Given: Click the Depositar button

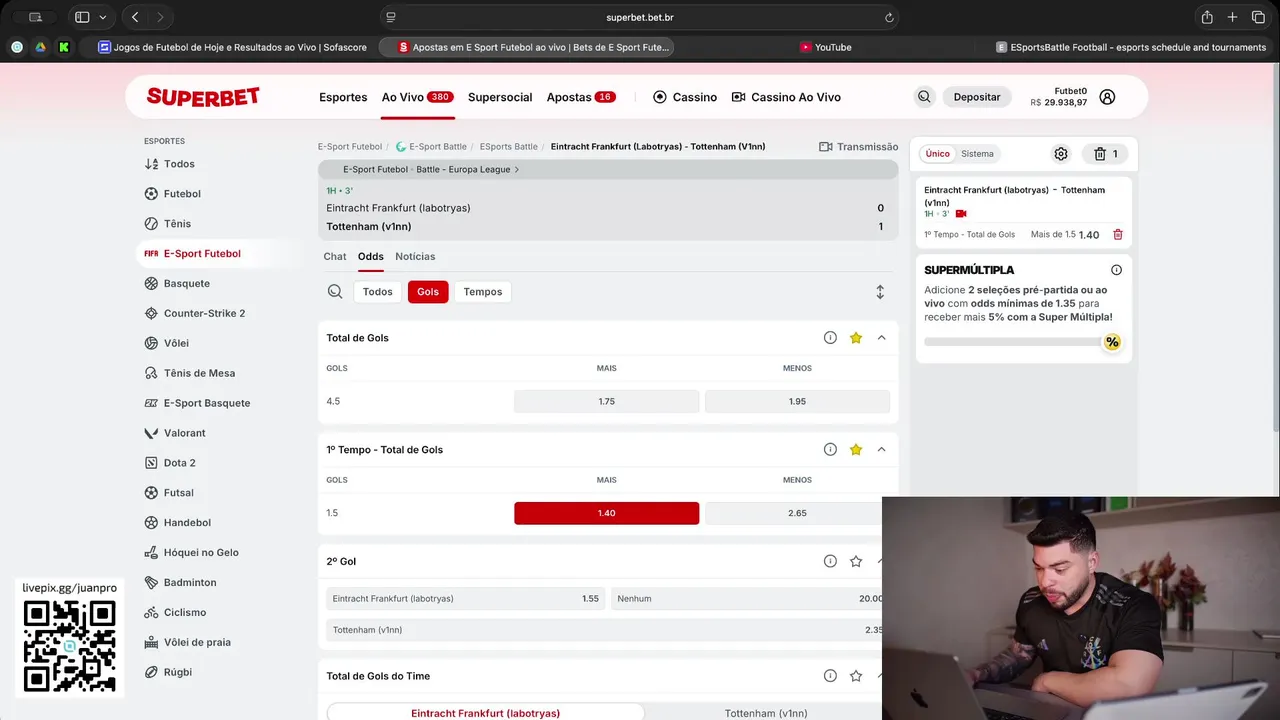Looking at the screenshot, I should point(977,97).
